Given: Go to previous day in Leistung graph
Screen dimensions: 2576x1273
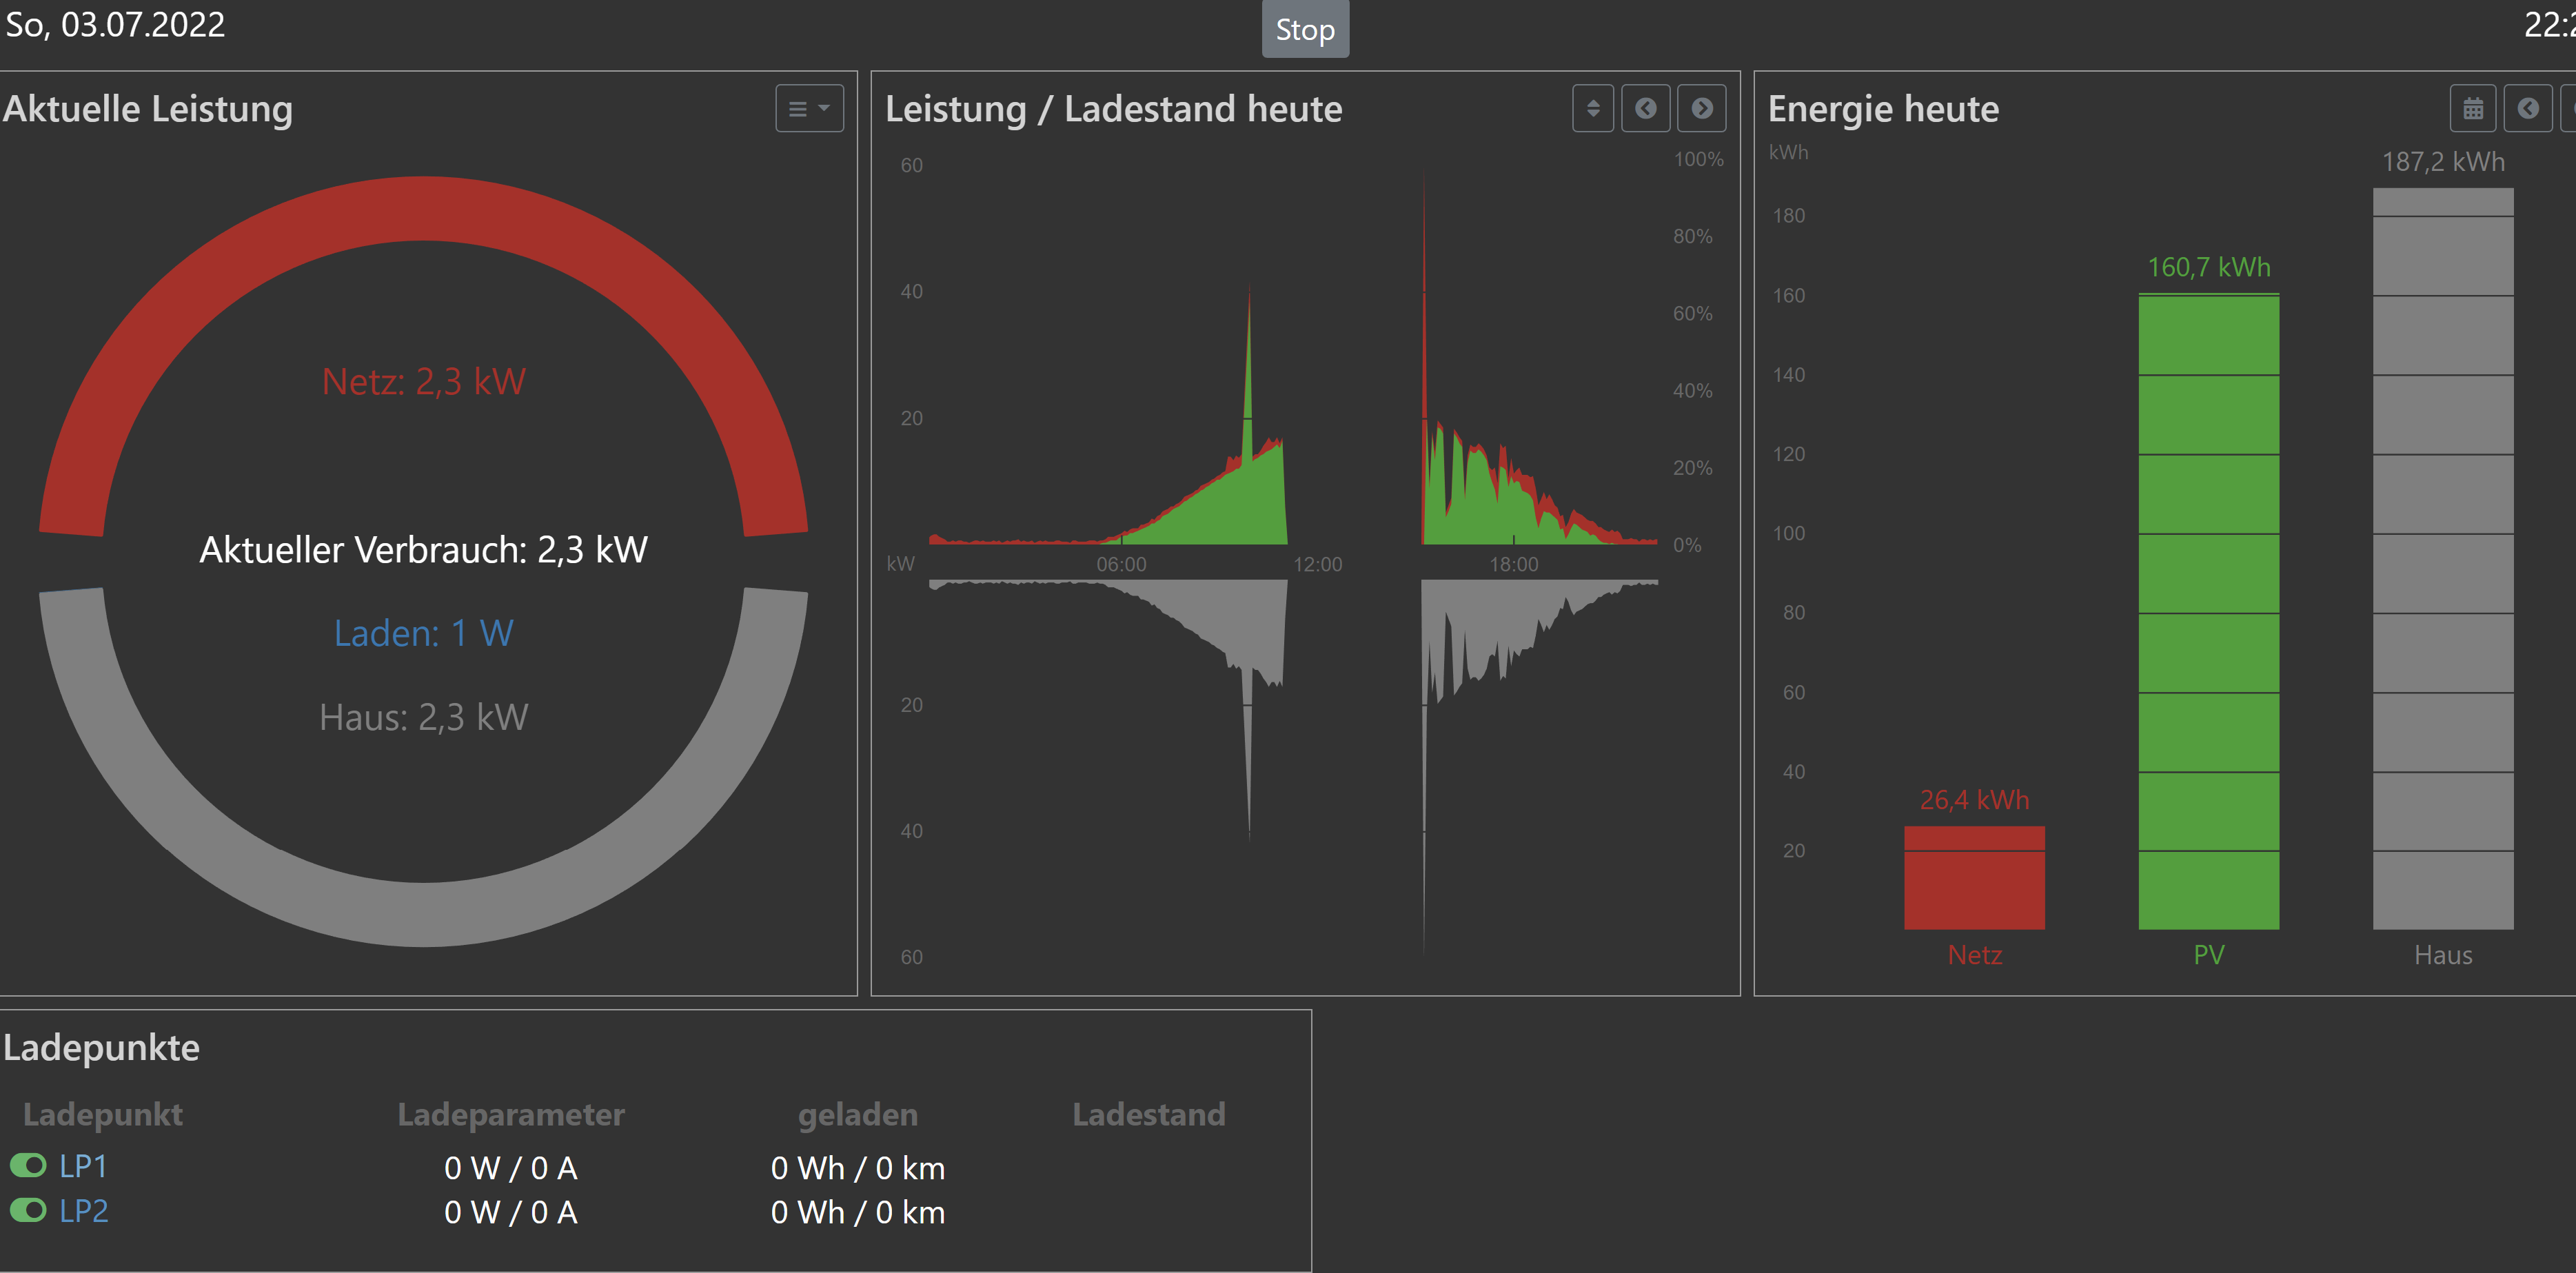Looking at the screenshot, I should tap(1645, 109).
